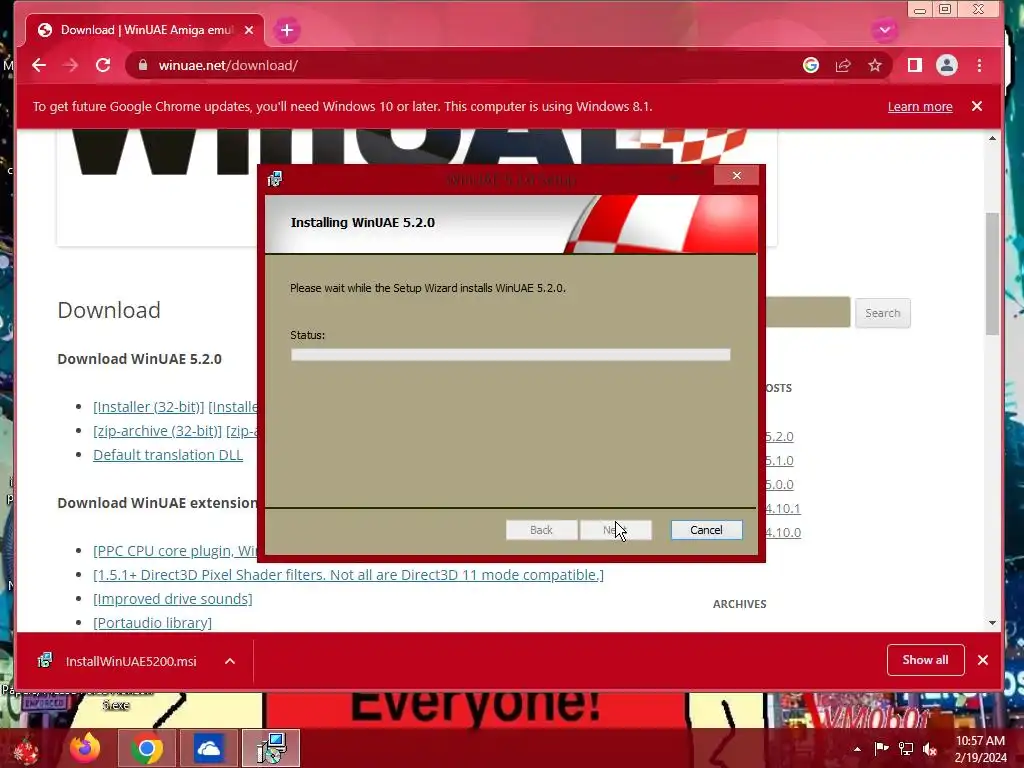Viewport: 1024px width, 768px height.
Task: Open the Chrome profile avatar
Action: pos(947,65)
